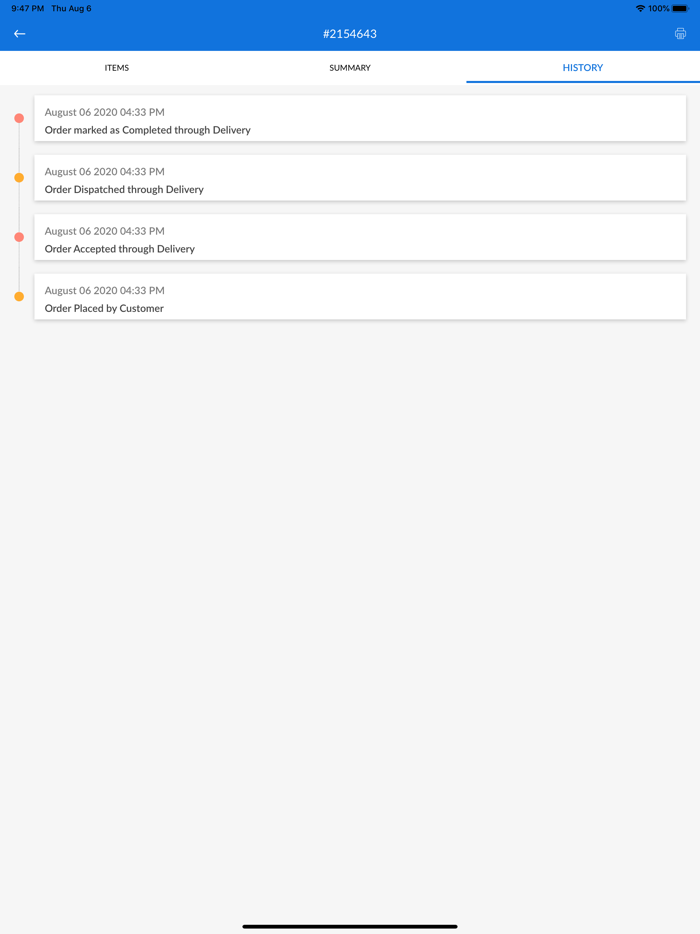Click the Accepted order timeline dot
This screenshot has width=700, height=934.
(19, 237)
